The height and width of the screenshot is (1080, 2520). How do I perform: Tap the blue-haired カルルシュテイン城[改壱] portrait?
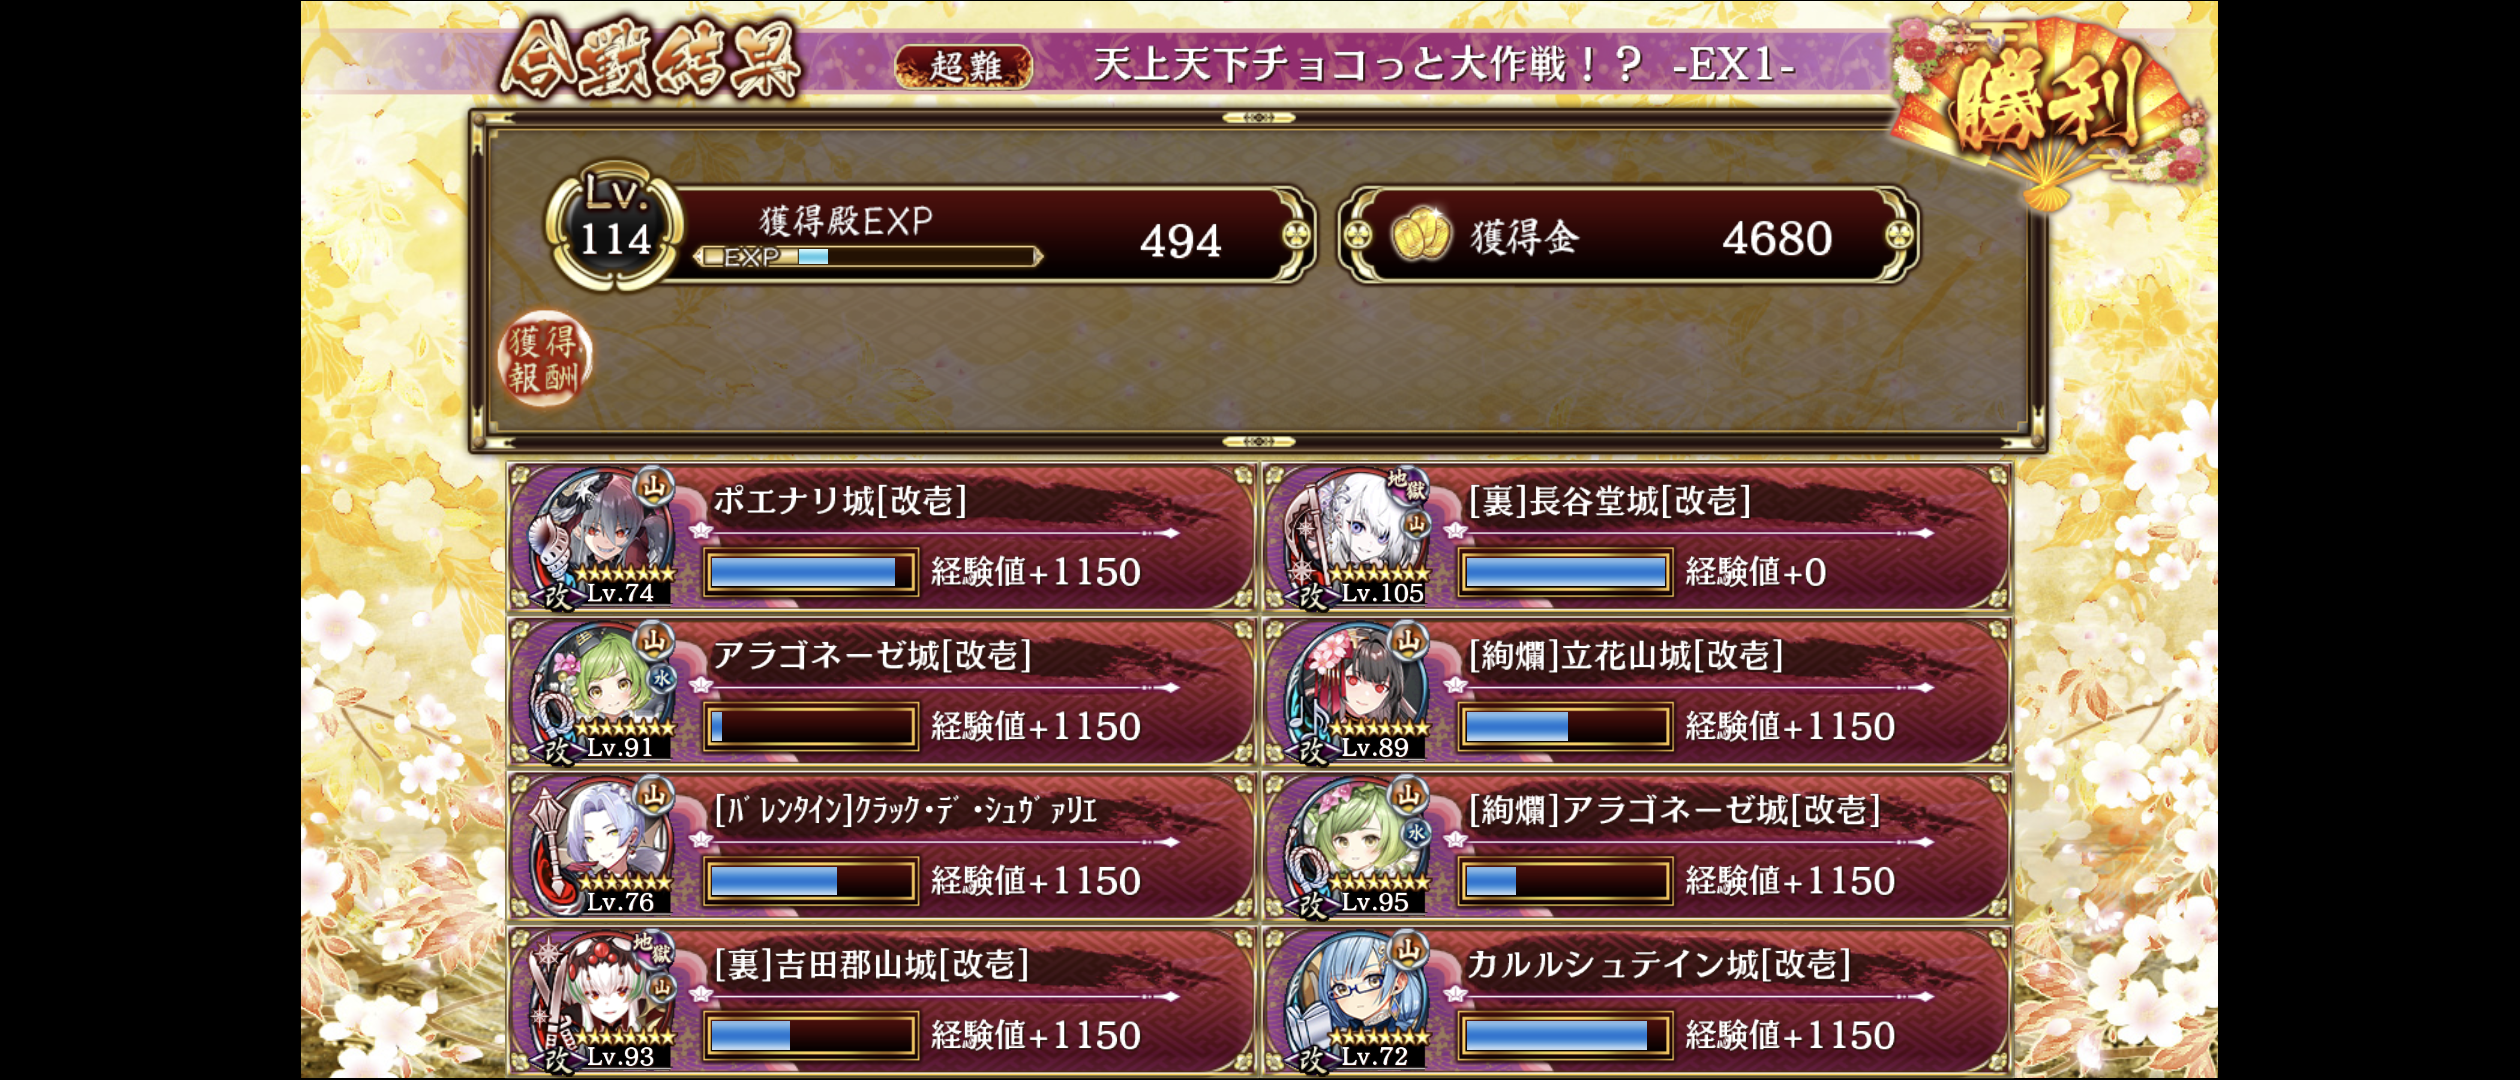pyautogui.click(x=1358, y=1002)
